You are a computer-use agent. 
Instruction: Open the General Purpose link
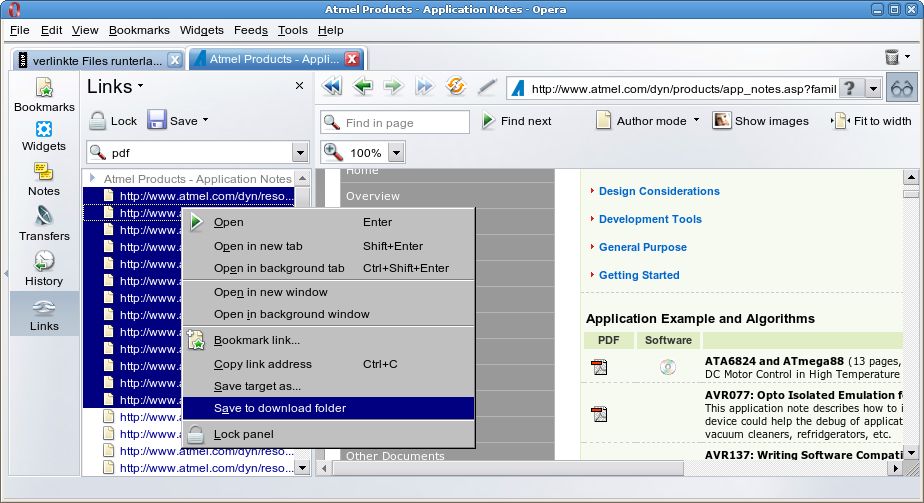[642, 247]
